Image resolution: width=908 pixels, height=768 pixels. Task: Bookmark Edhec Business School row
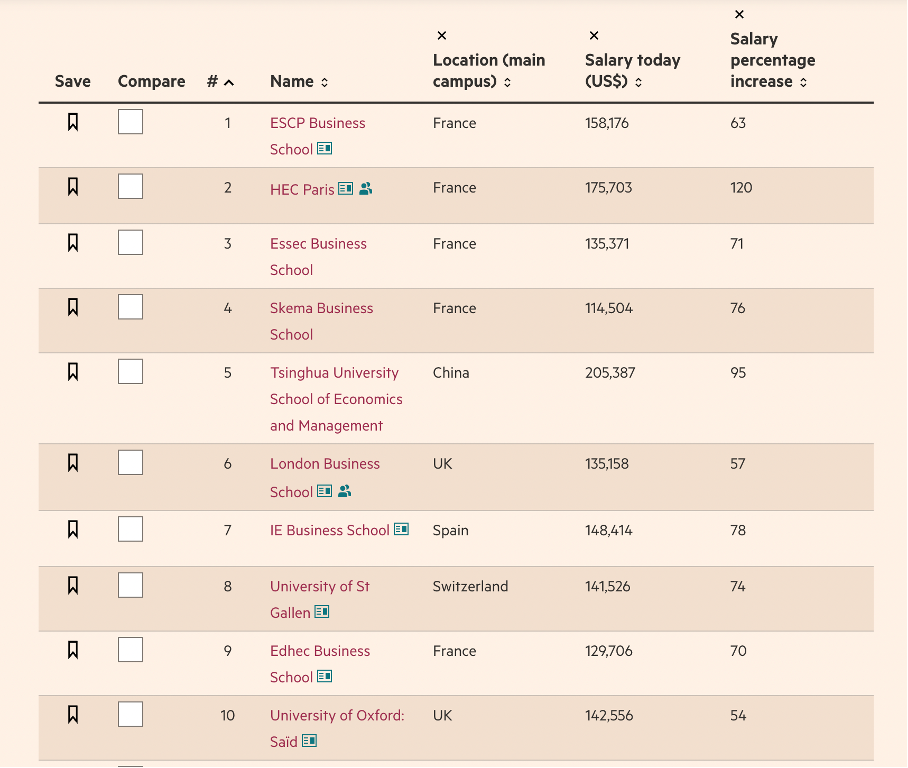point(73,650)
